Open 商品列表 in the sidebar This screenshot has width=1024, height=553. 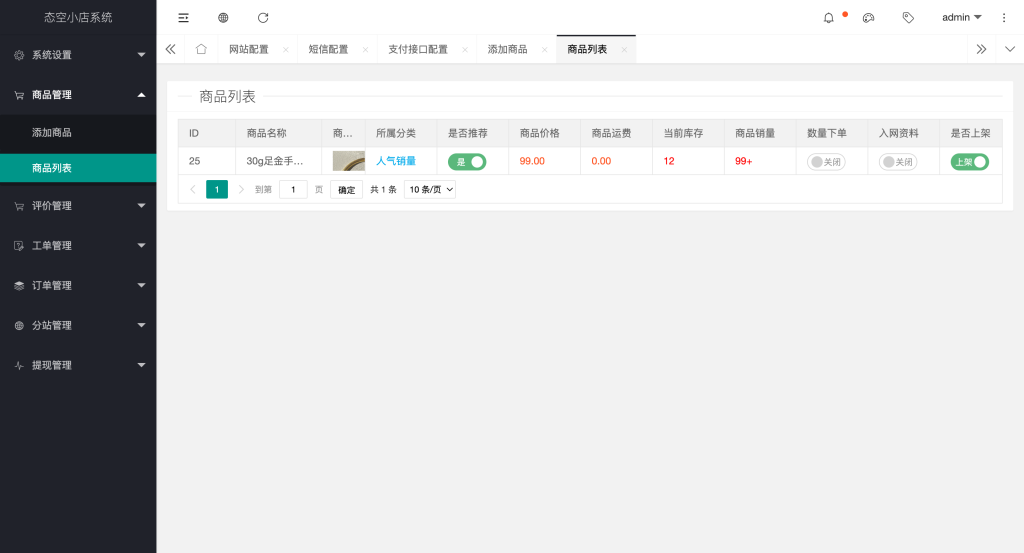(x=78, y=168)
